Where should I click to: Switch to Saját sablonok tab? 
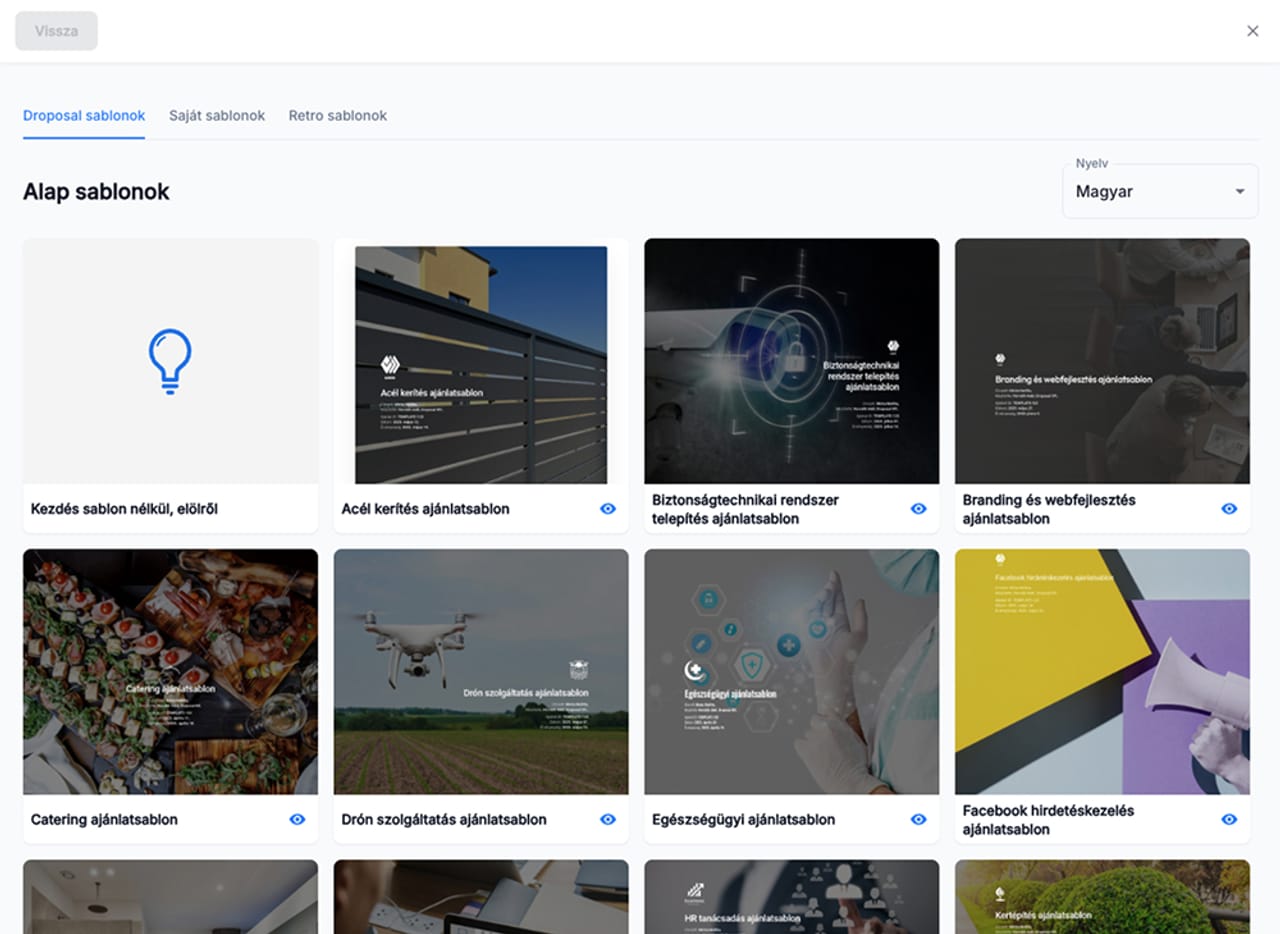[x=217, y=116]
